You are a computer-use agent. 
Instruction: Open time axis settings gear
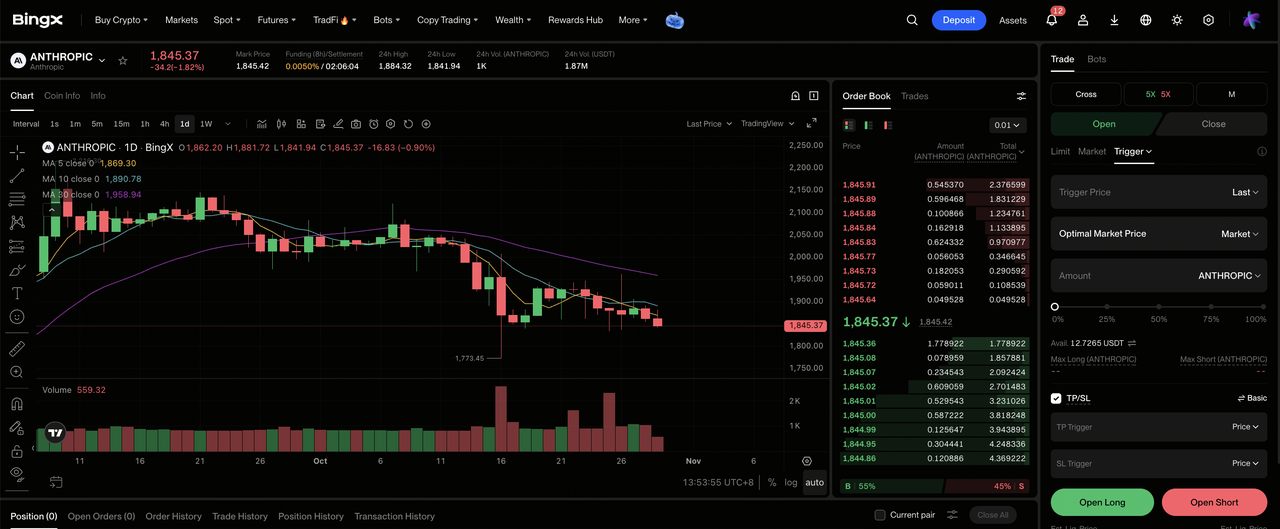[x=807, y=461]
